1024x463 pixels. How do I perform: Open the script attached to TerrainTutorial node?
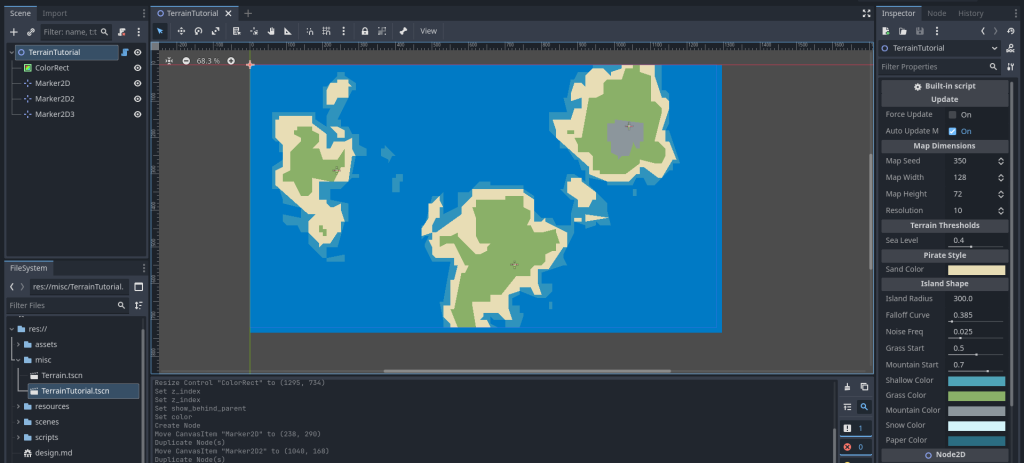coord(124,52)
